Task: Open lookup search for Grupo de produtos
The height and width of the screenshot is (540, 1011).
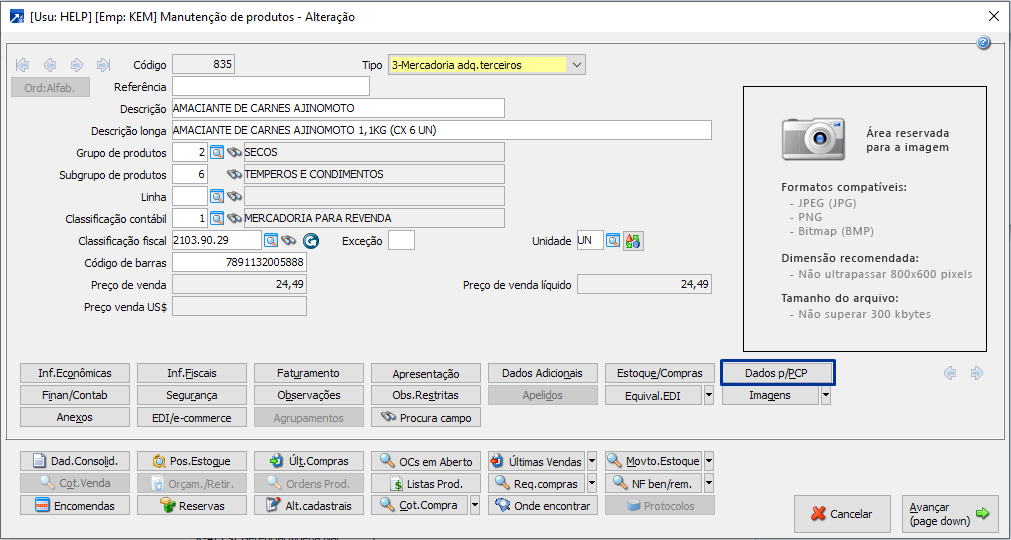Action: pos(217,152)
